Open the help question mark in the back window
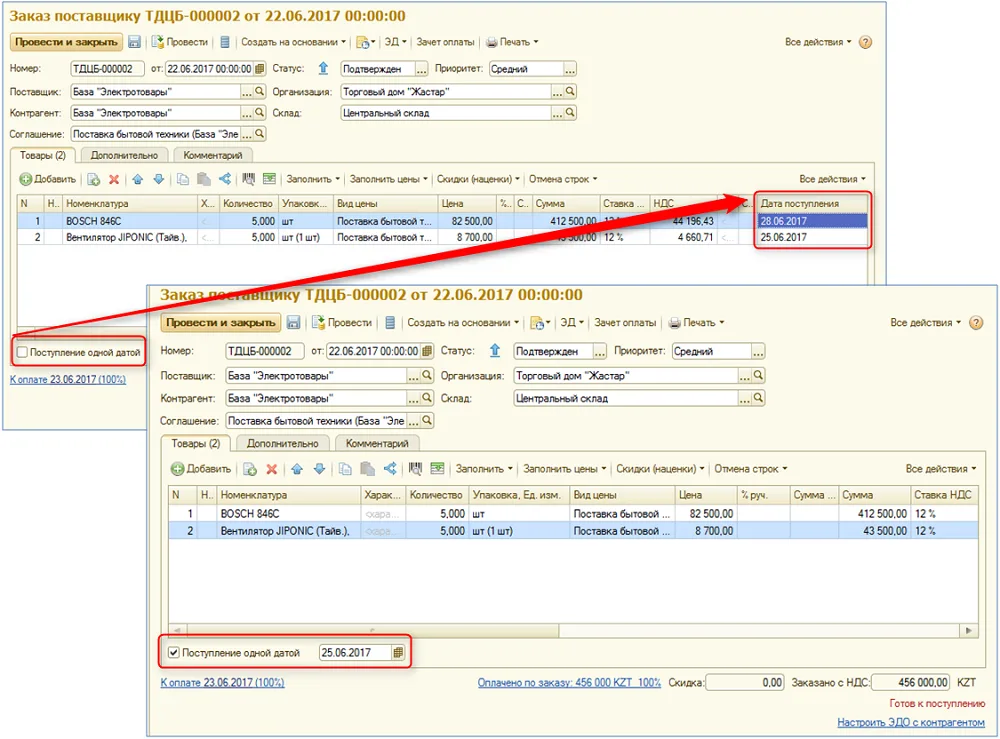The height and width of the screenshot is (739, 1000). coord(865,42)
